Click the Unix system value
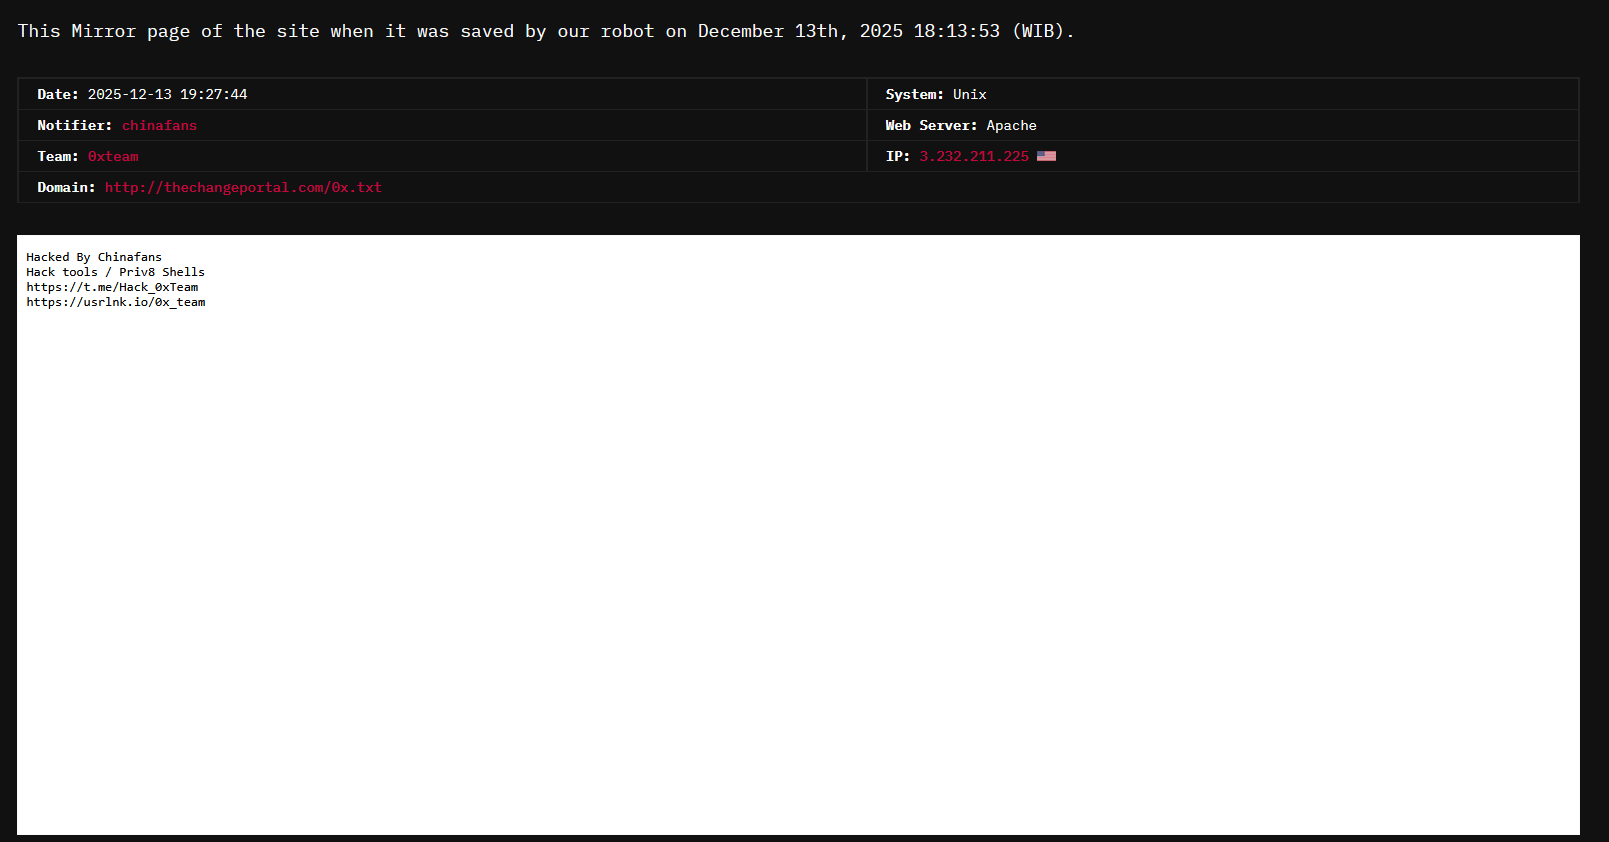 click(969, 94)
